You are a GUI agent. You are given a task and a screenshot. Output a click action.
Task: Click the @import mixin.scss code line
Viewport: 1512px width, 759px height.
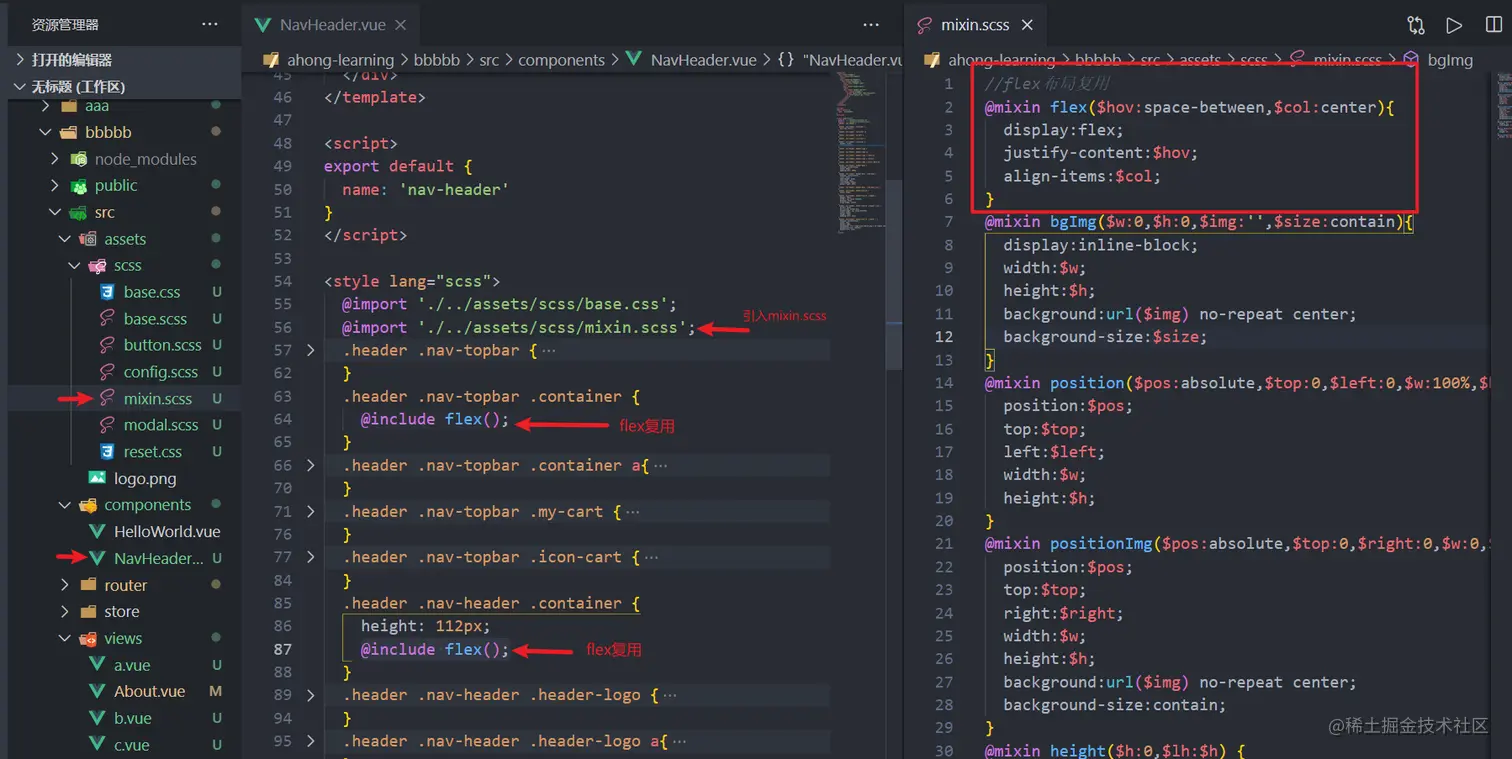(x=519, y=327)
